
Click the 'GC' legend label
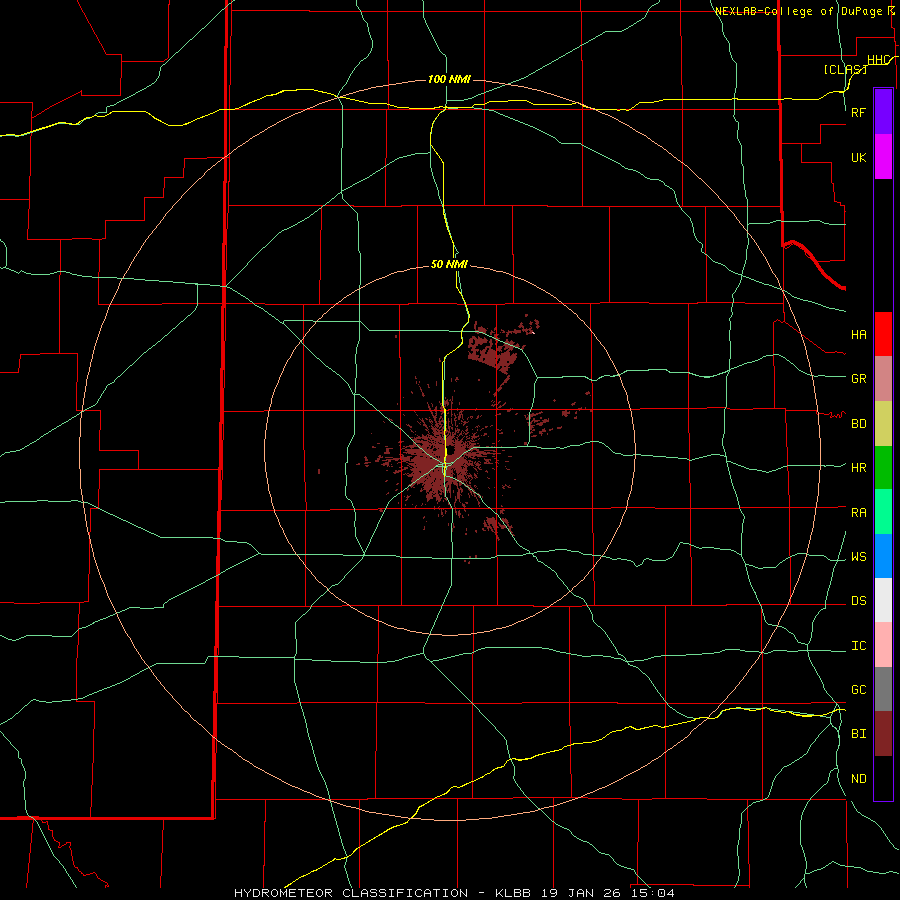(858, 689)
